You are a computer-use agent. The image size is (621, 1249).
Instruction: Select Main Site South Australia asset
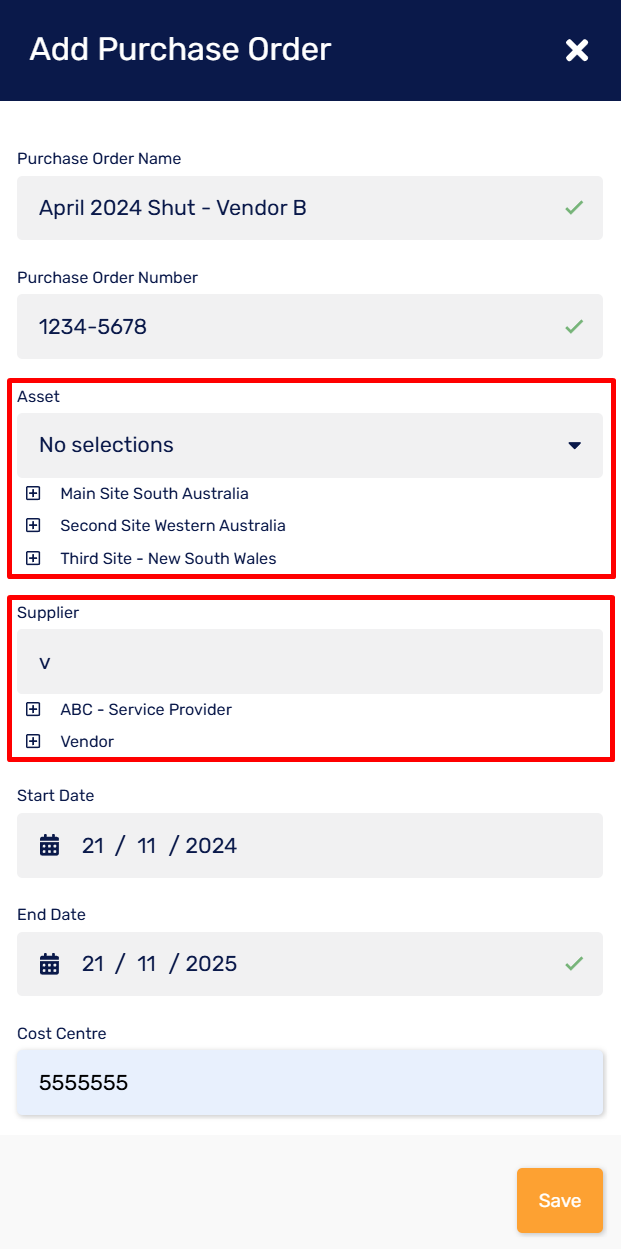[x=153, y=492]
